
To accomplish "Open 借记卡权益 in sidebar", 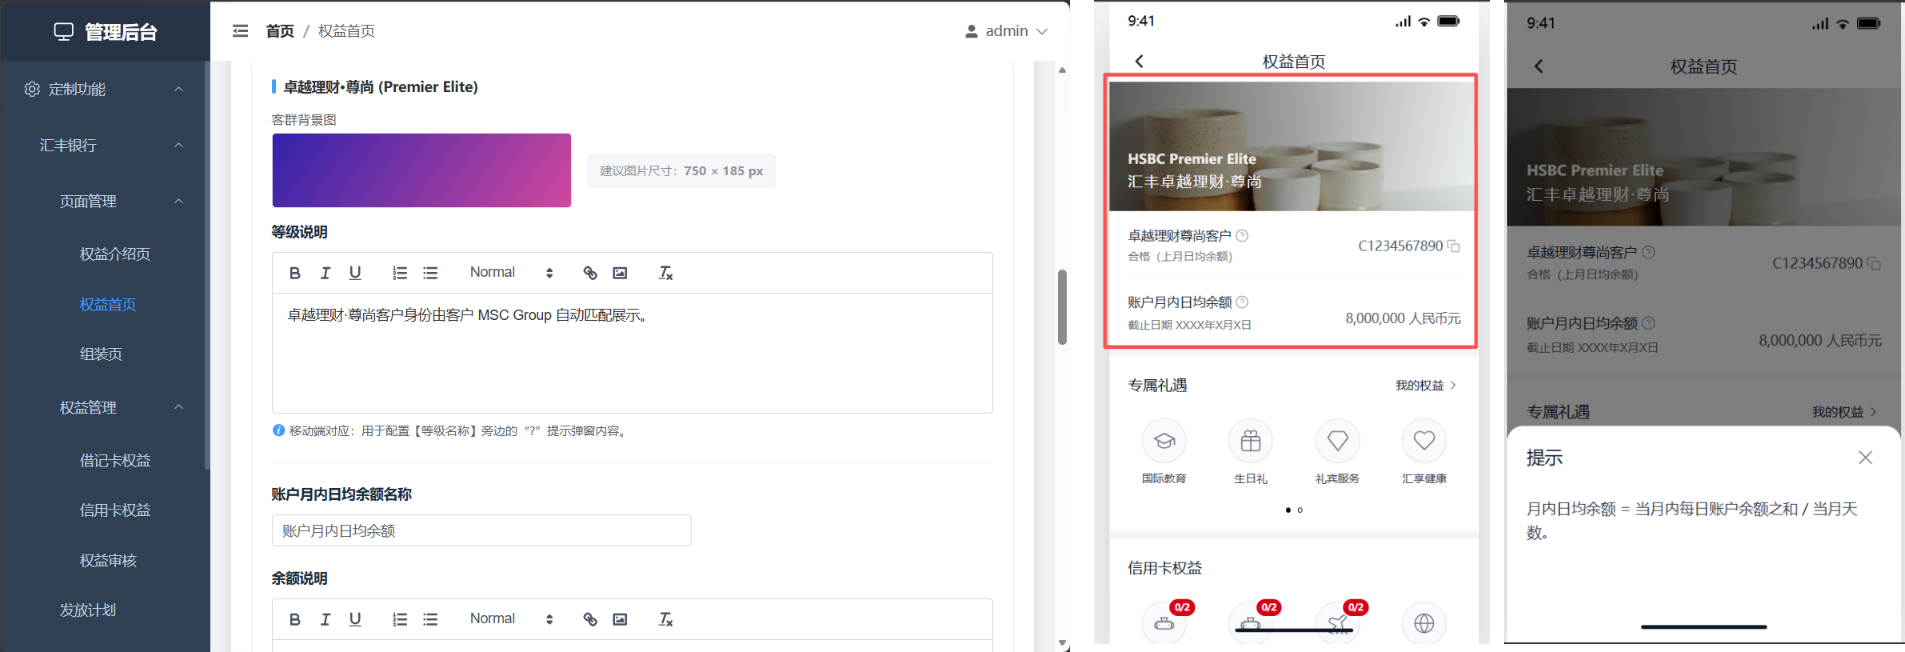I will (x=115, y=460).
